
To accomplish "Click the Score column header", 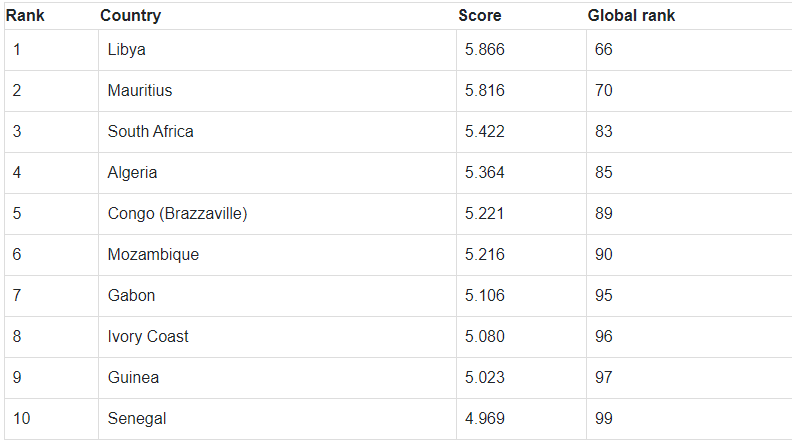I will click(x=480, y=16).
